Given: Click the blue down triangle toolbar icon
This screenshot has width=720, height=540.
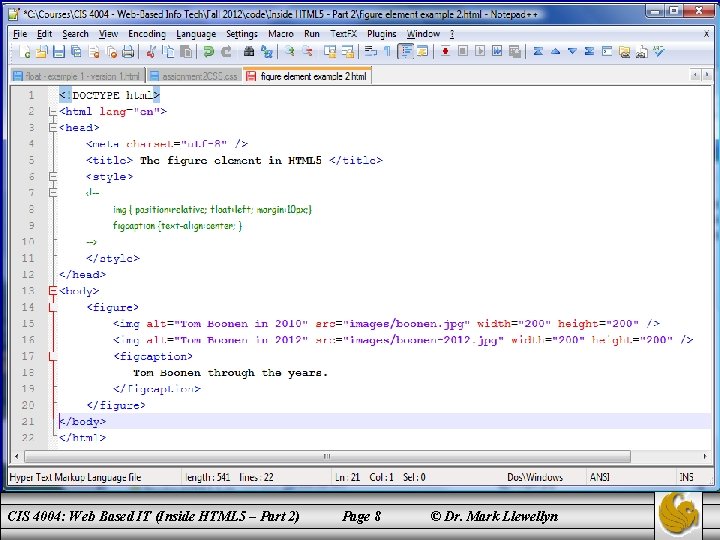Looking at the screenshot, I should click(x=572, y=52).
